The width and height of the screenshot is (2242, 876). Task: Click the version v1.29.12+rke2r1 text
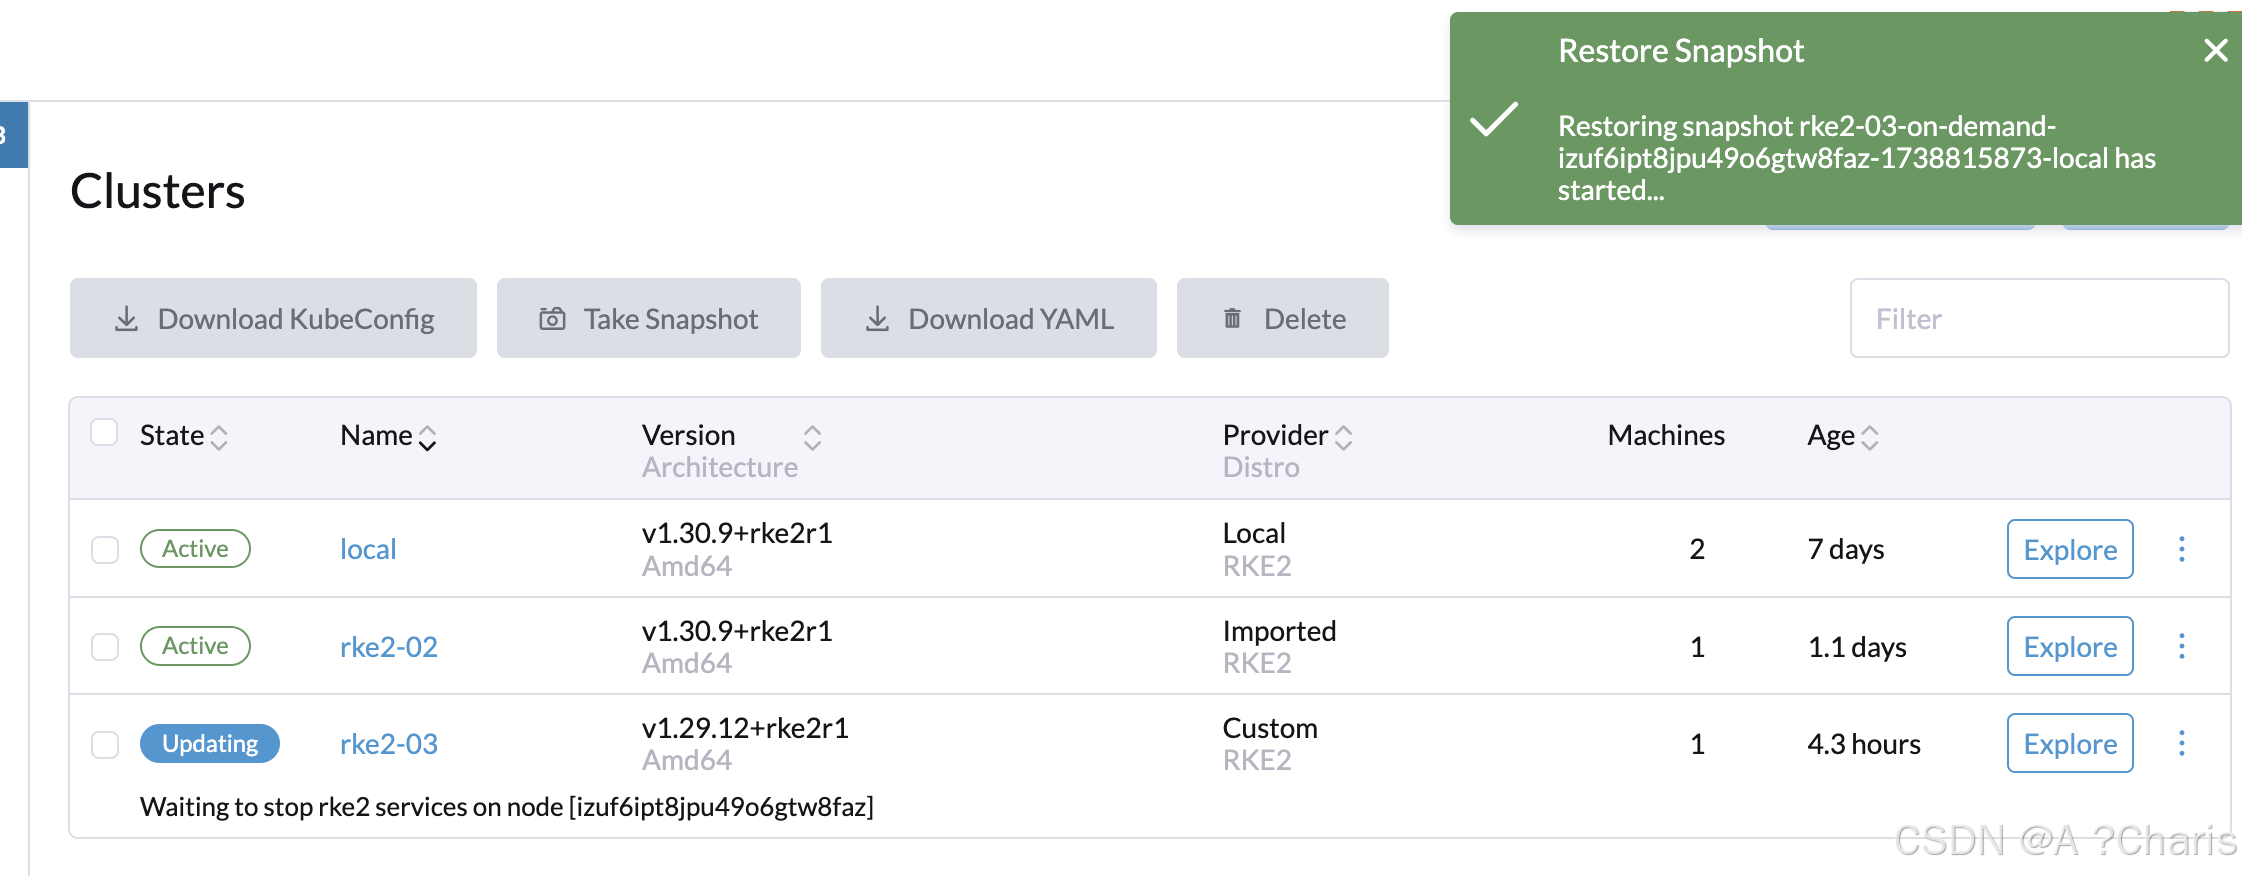tap(745, 728)
